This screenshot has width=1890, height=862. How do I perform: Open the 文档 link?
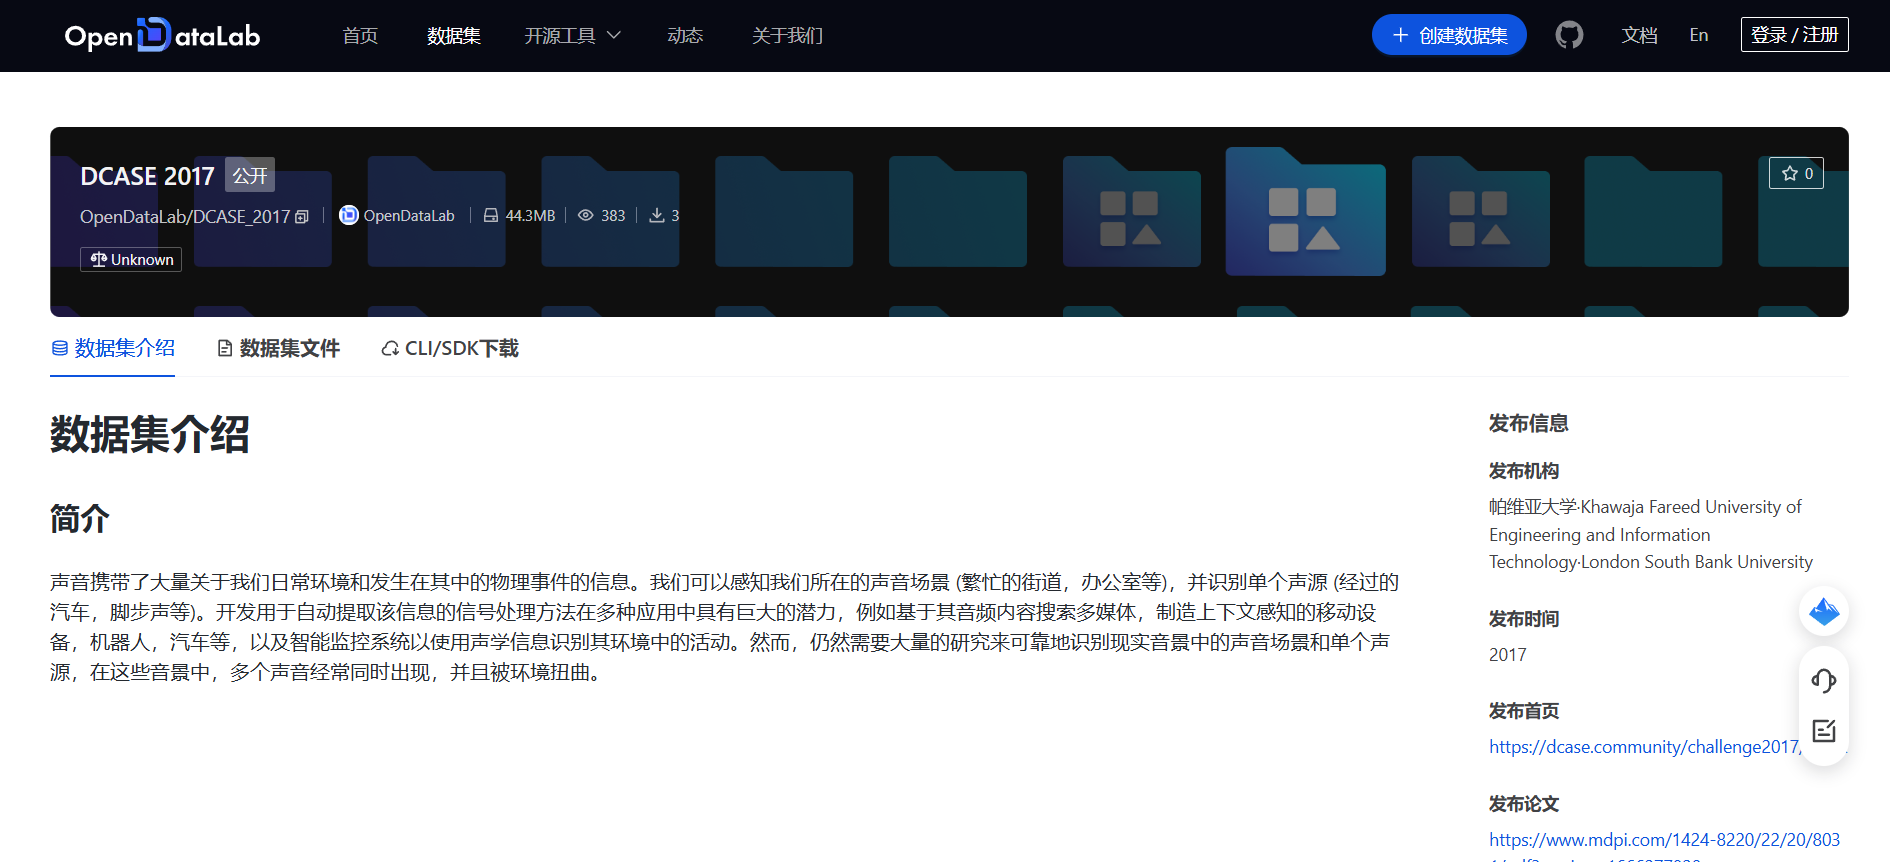click(x=1639, y=35)
